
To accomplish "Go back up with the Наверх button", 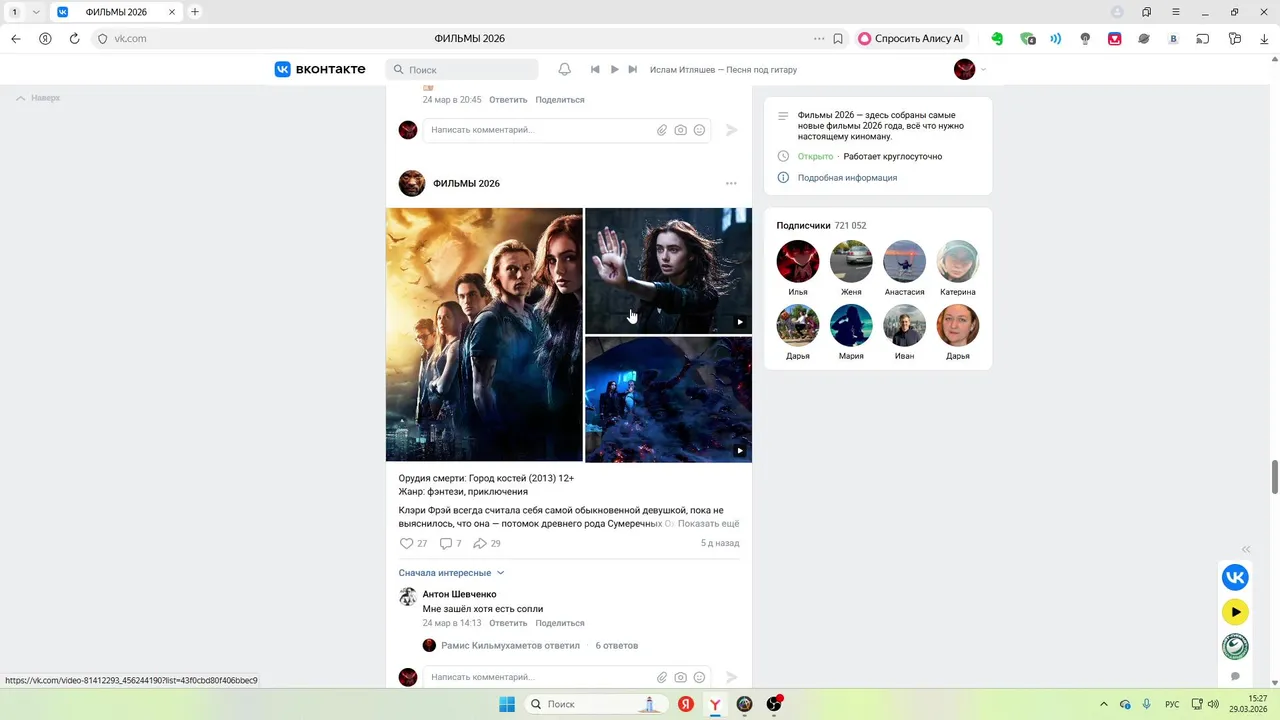I will click(x=38, y=98).
